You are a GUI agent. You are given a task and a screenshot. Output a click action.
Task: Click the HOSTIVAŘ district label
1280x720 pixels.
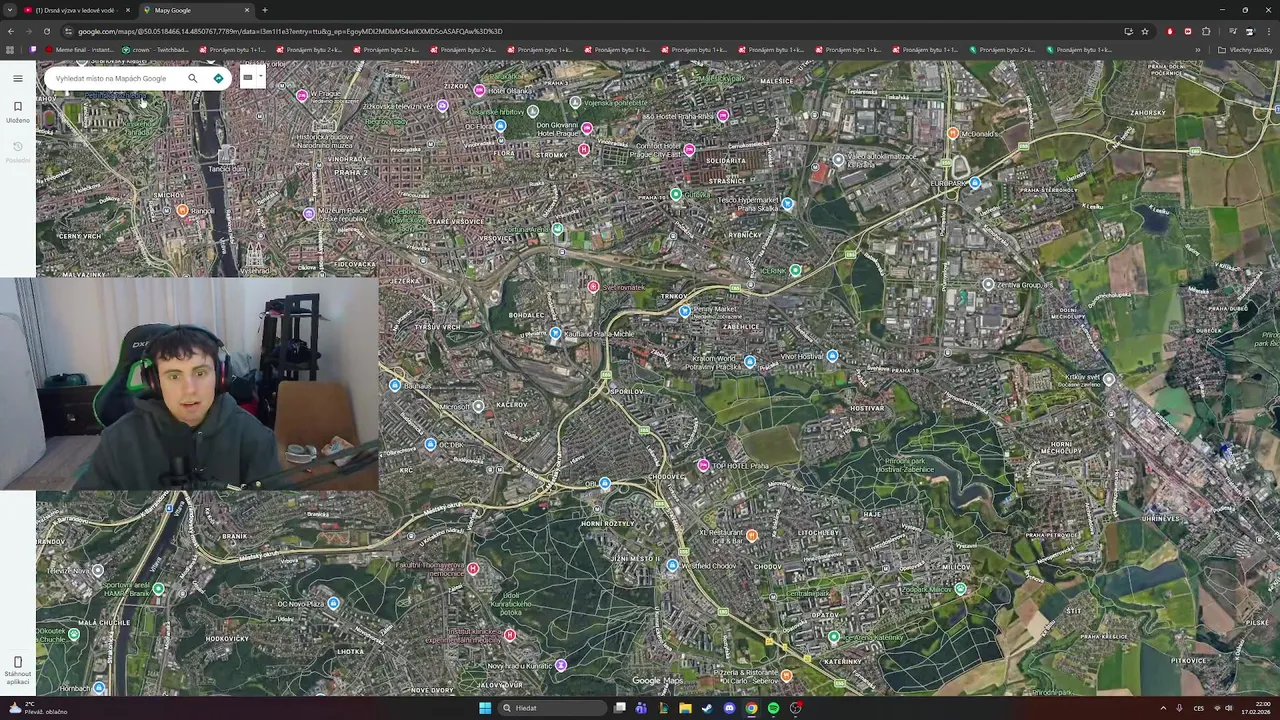(x=867, y=408)
